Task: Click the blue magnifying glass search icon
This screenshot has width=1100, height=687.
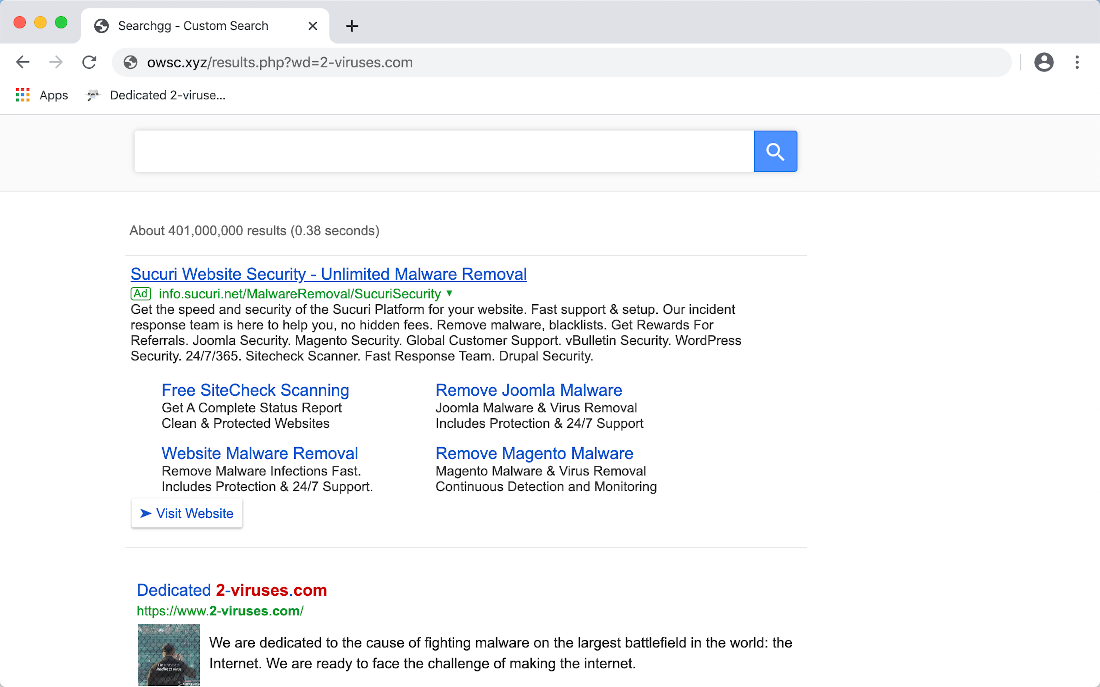Action: (x=775, y=151)
